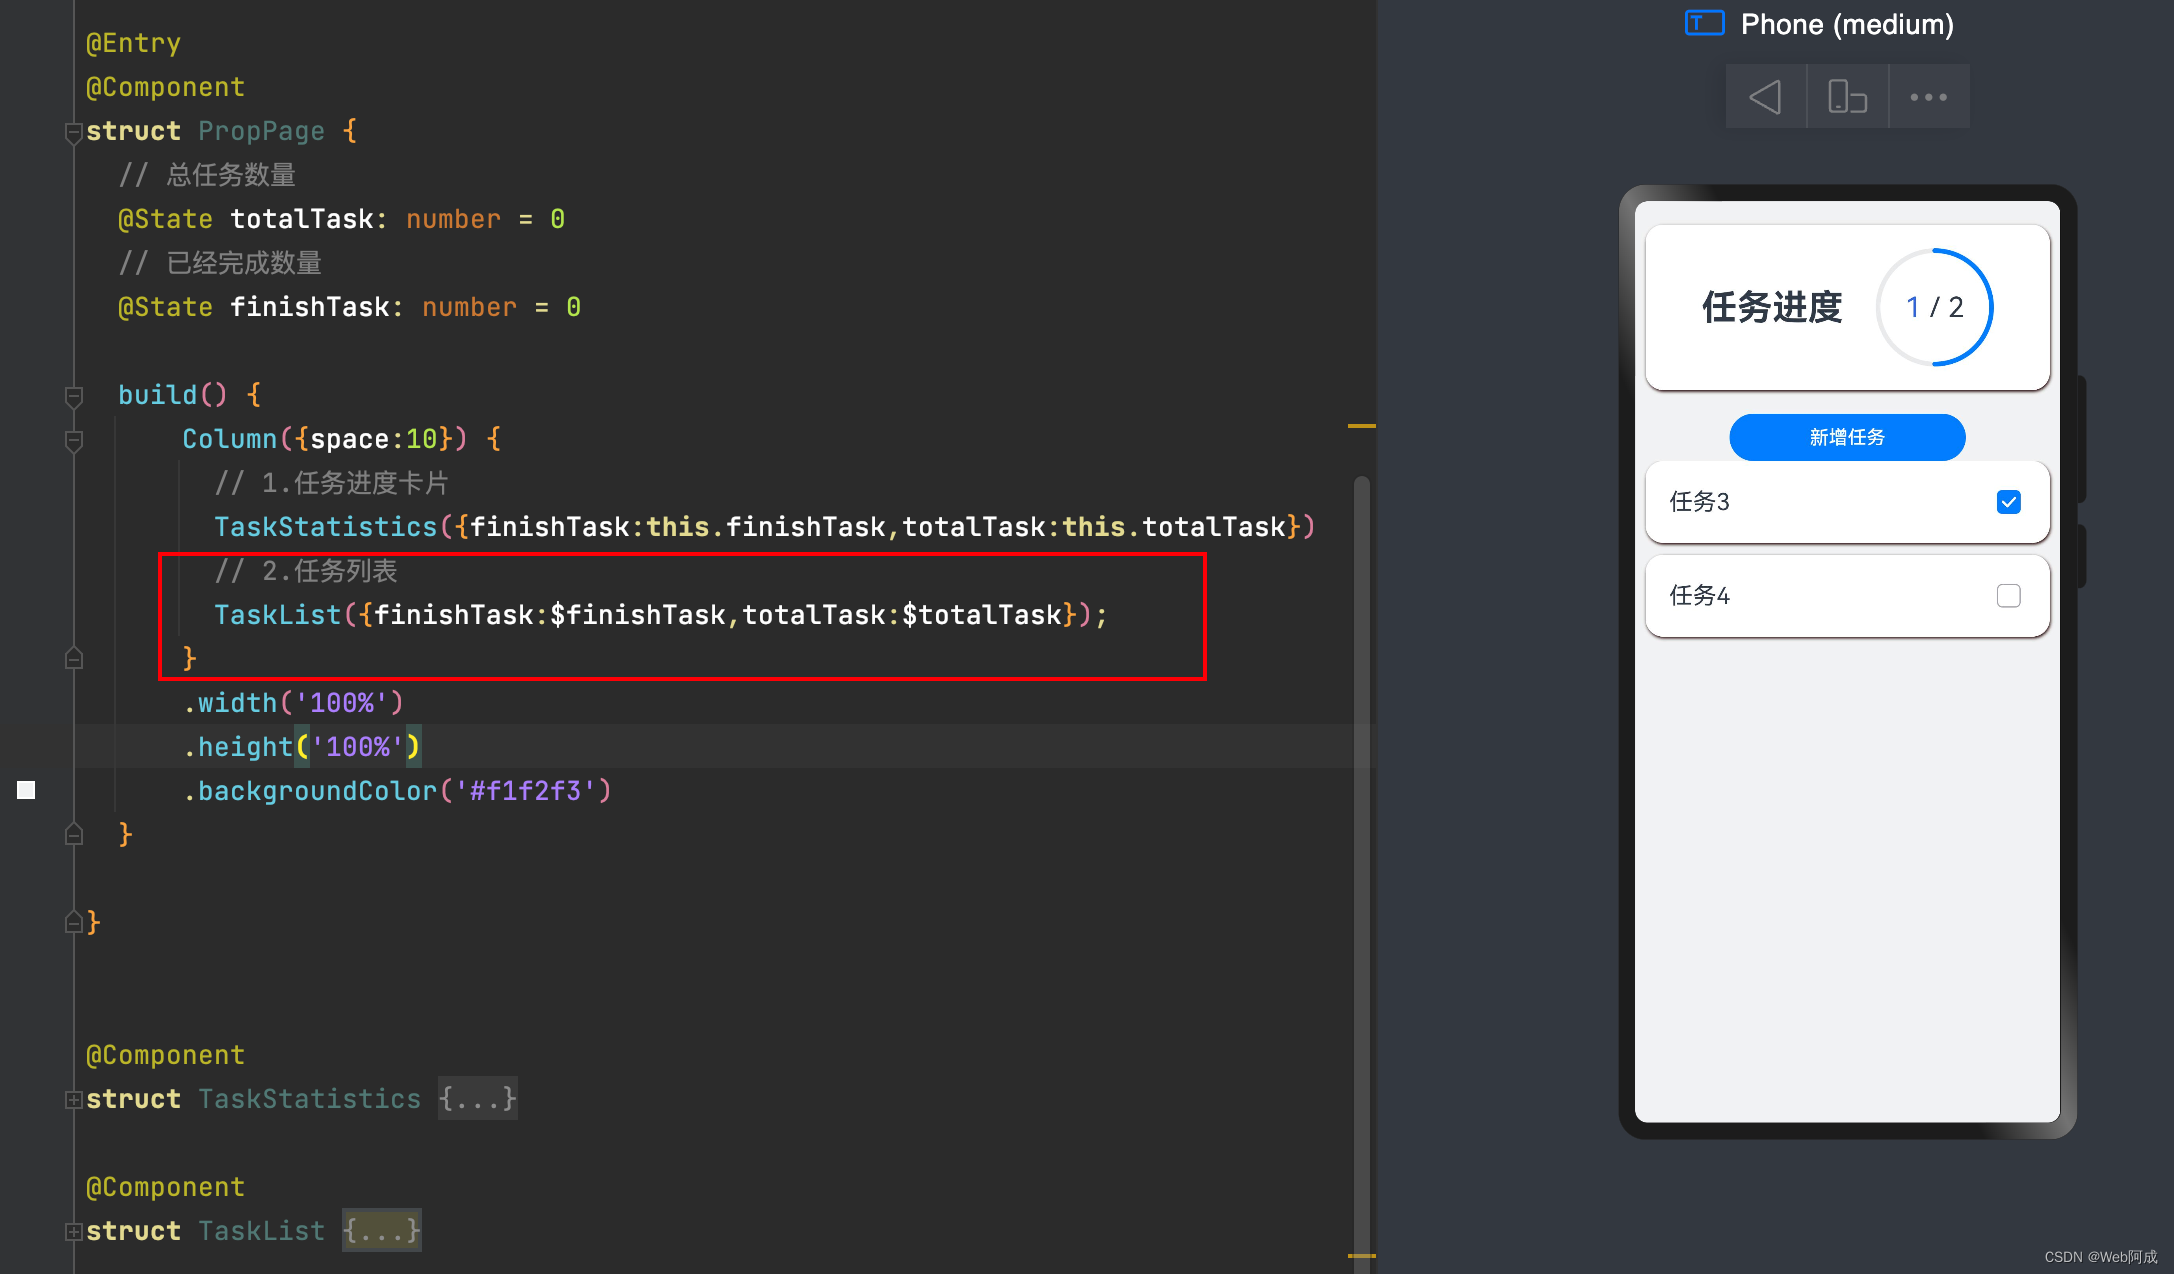Viewport: 2174px width, 1274px height.
Task: Click the previewer back arrow icon
Action: click(x=1766, y=97)
